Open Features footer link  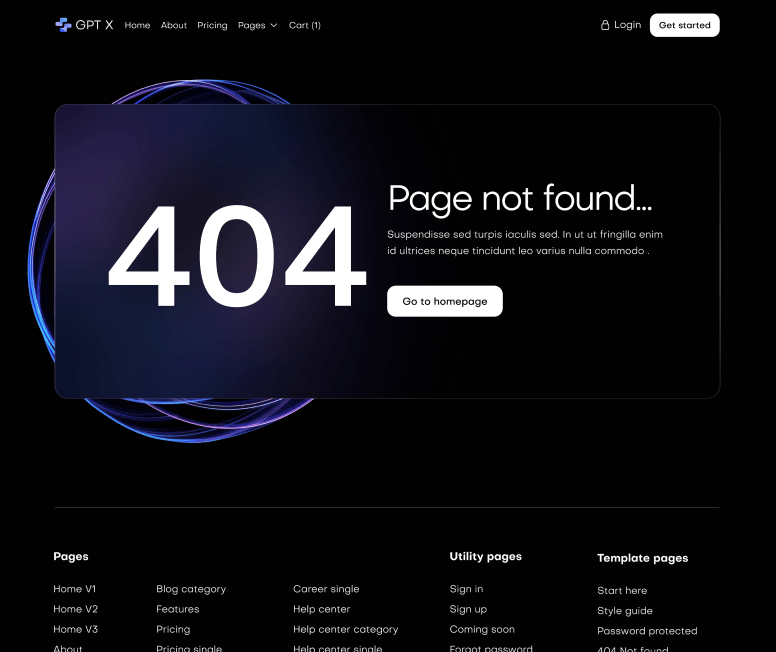pos(178,609)
